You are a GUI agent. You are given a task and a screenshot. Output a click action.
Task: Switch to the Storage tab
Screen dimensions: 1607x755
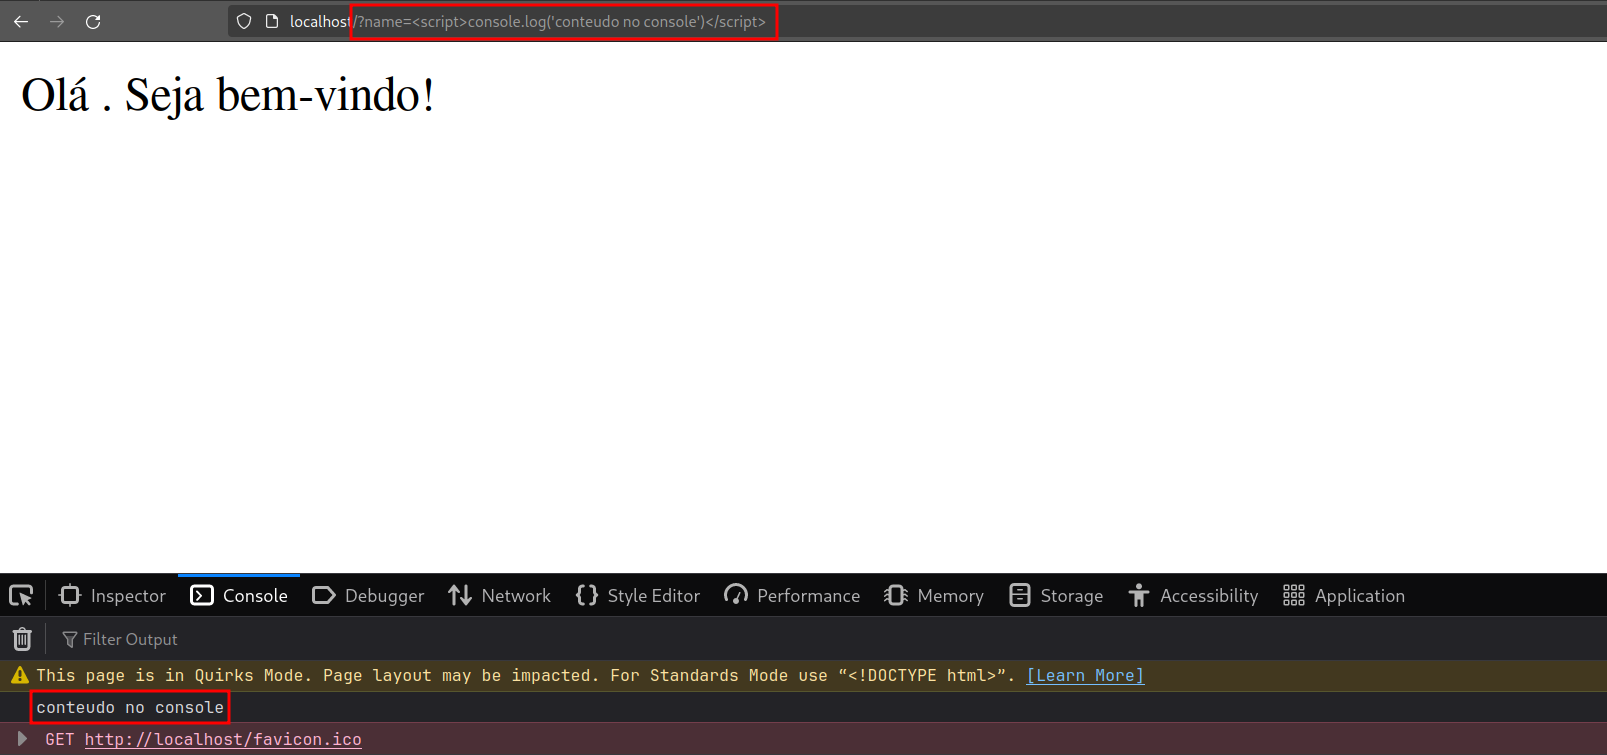pyautogui.click(x=1056, y=596)
